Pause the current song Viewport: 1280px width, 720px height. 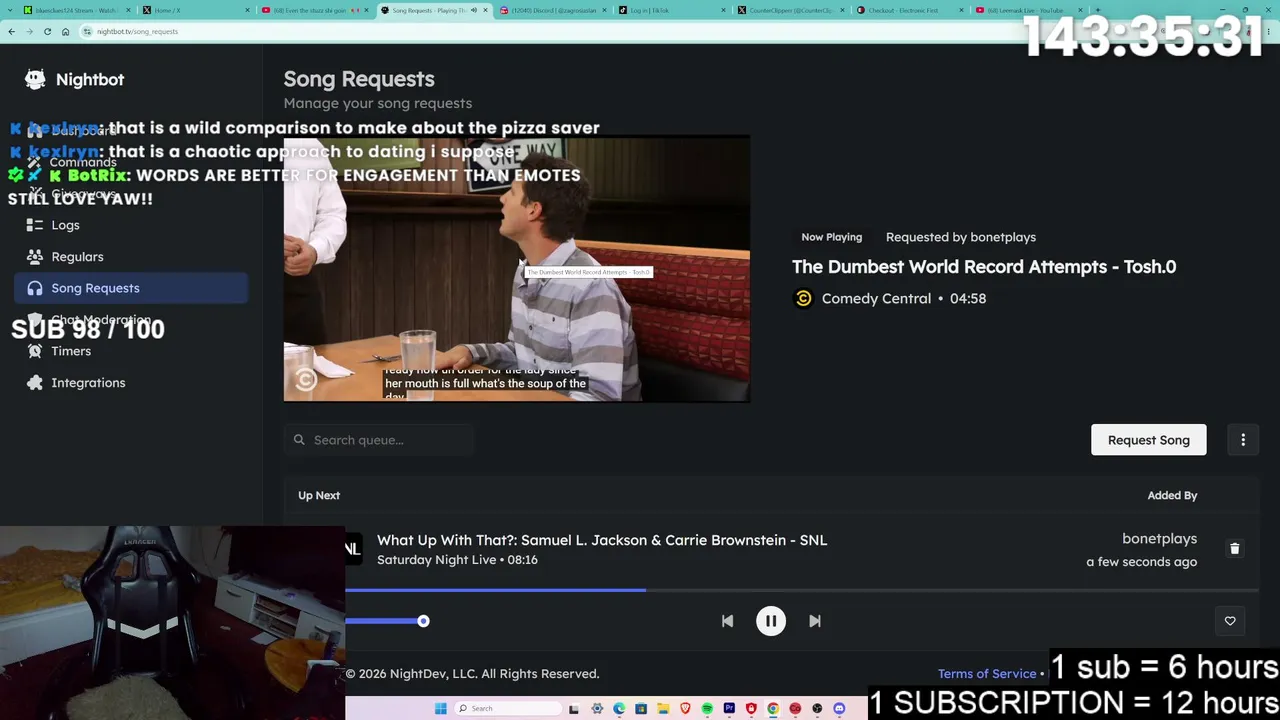(771, 621)
